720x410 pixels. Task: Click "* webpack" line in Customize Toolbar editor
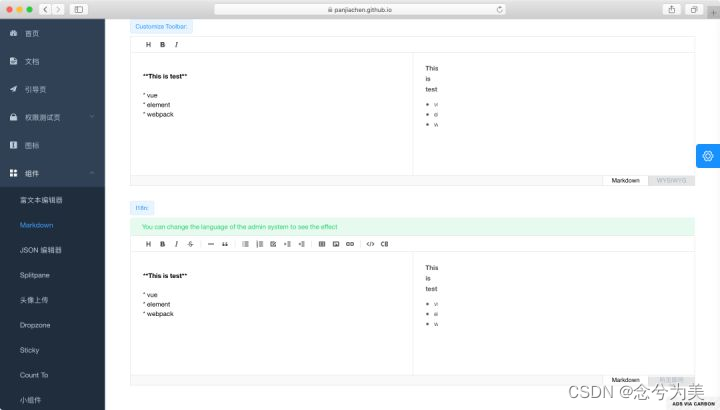tap(158, 114)
